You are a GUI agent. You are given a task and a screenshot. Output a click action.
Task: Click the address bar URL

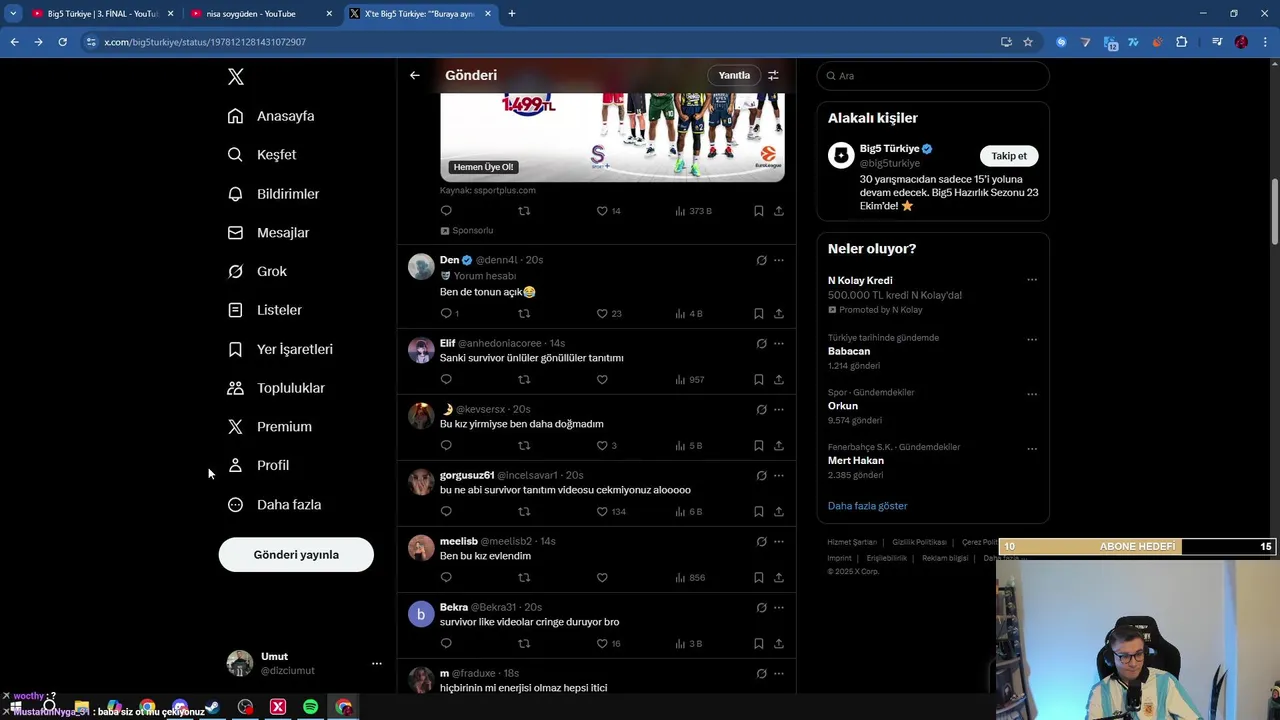click(205, 42)
